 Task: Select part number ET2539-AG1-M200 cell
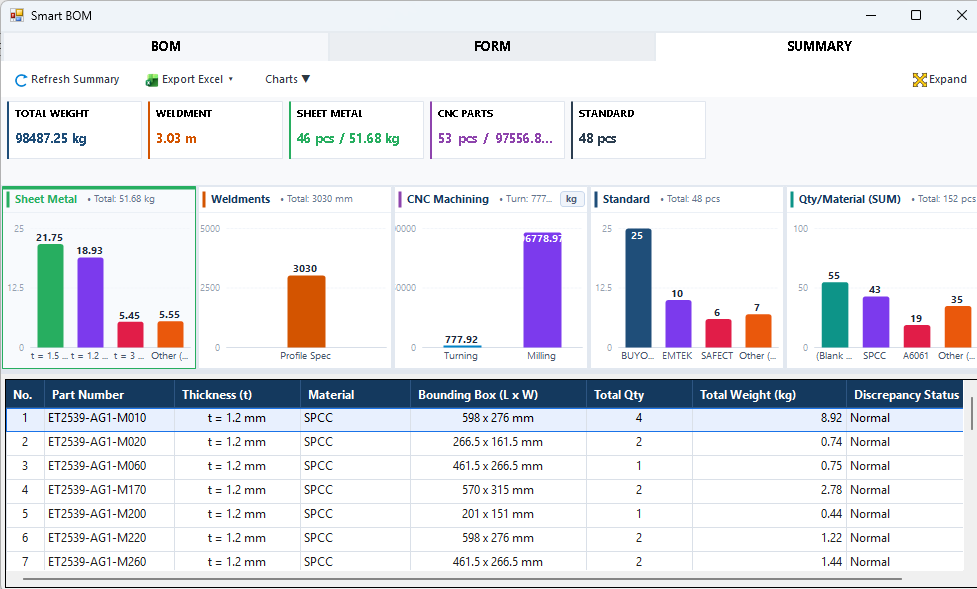[x=110, y=514]
